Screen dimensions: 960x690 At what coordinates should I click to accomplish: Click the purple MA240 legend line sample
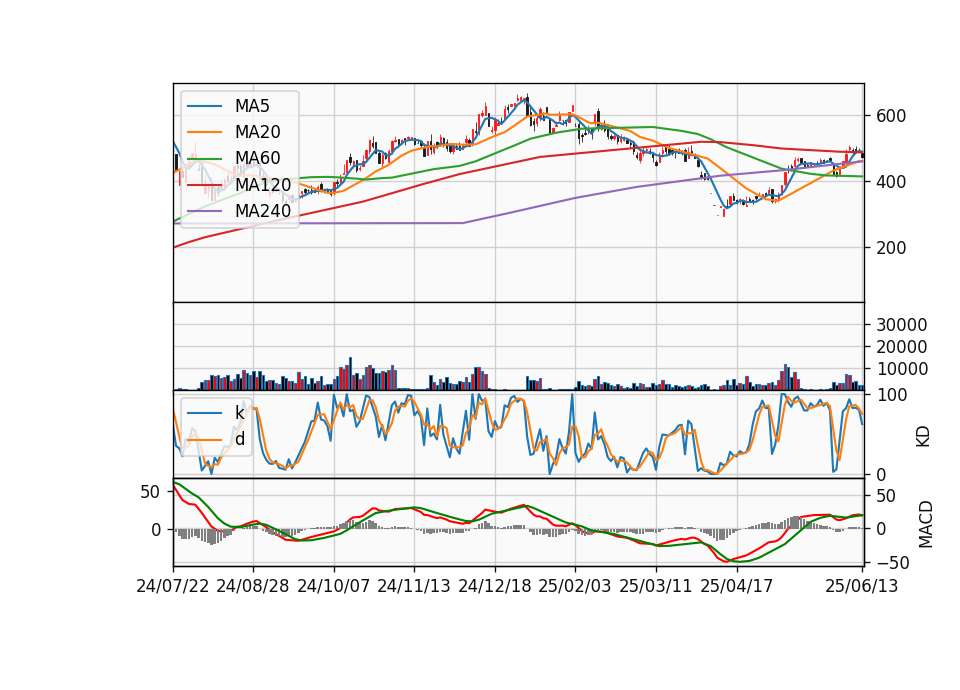click(204, 211)
